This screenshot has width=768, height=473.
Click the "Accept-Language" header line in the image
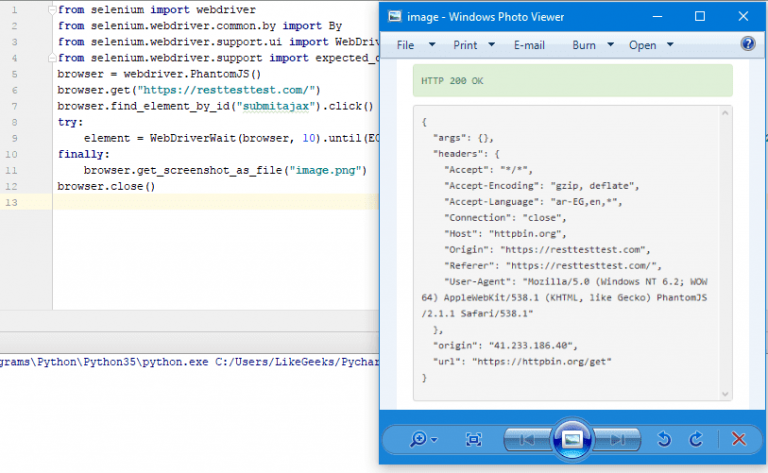tap(533, 202)
